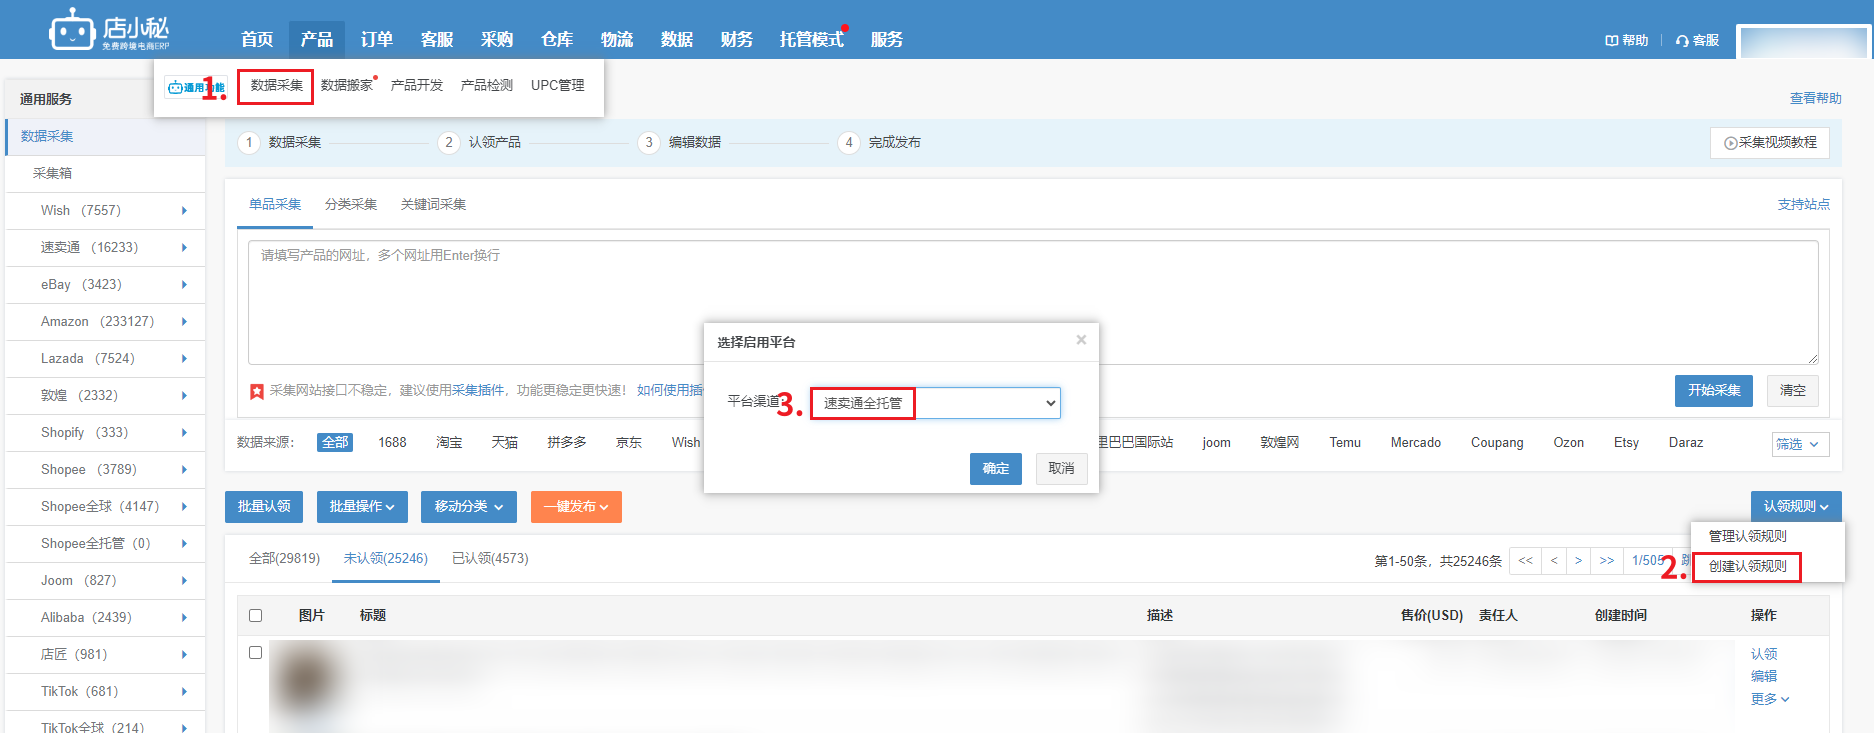The width and height of the screenshot is (1874, 733).
Task: Click the 批量认领 button
Action: click(x=264, y=507)
